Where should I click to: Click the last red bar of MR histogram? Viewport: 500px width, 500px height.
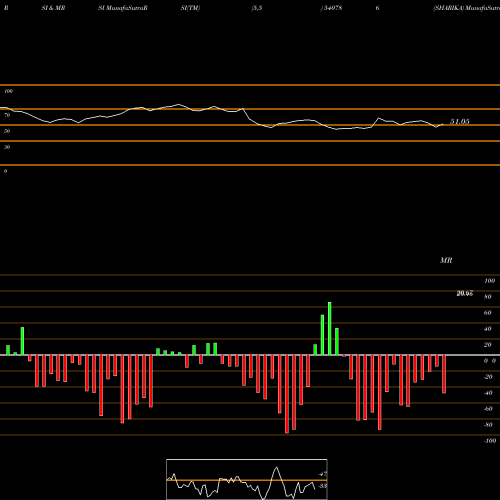pos(444,374)
